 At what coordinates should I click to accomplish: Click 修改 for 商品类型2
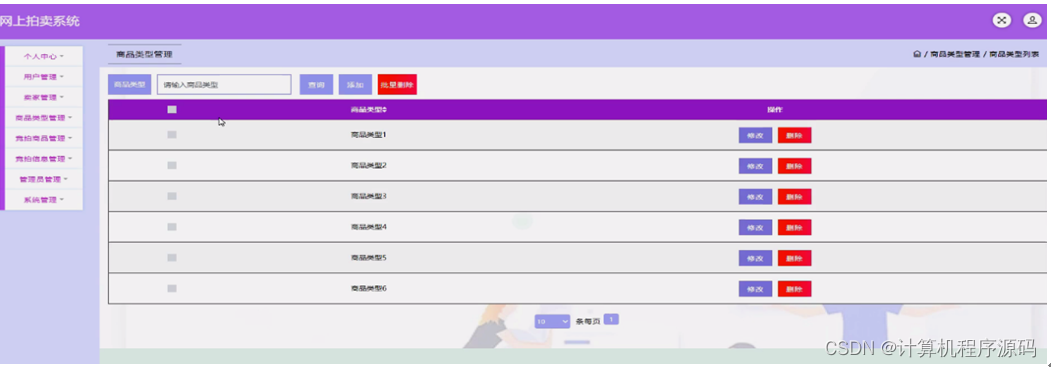[755, 166]
